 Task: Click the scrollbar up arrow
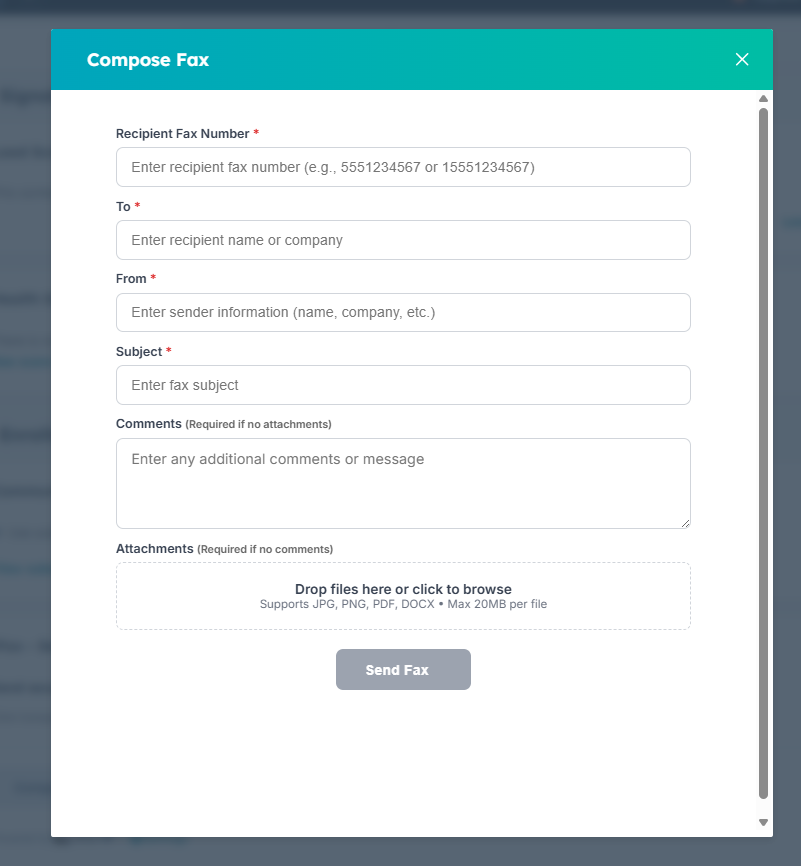pos(763,99)
